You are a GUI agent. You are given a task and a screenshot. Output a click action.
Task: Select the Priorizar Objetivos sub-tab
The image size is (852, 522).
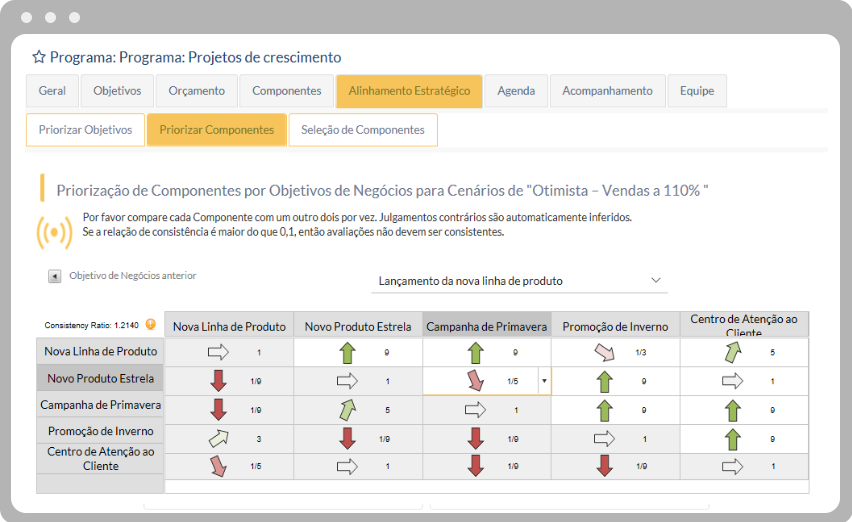tap(85, 130)
